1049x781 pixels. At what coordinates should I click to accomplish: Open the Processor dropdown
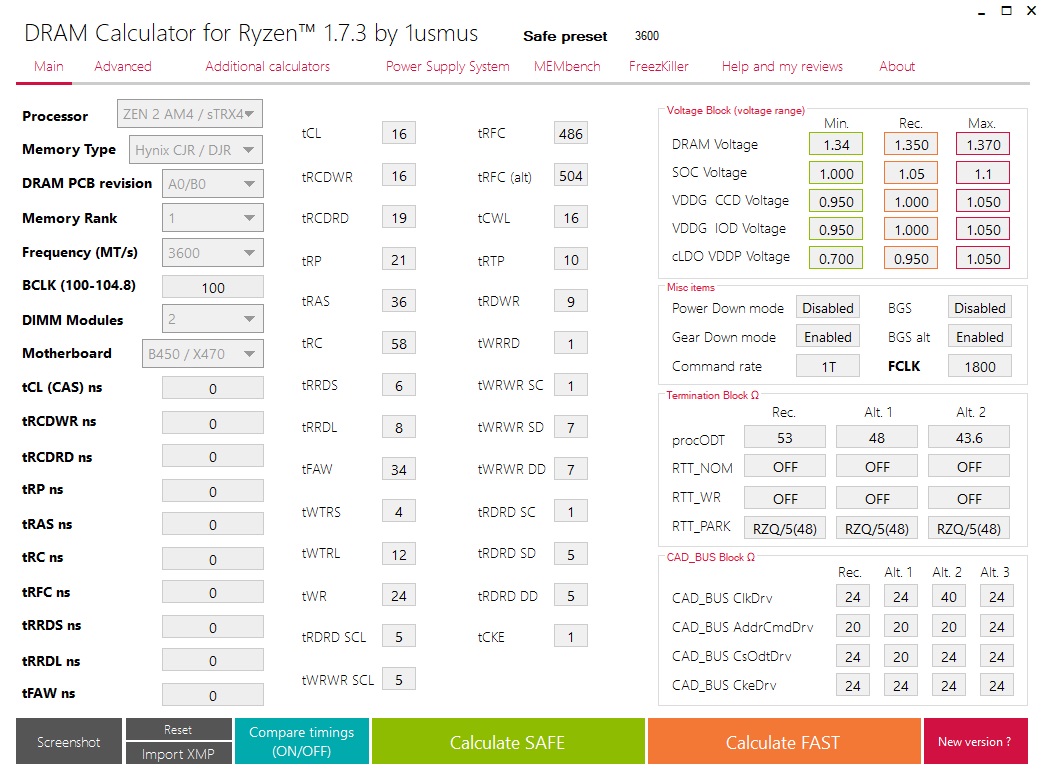189,114
